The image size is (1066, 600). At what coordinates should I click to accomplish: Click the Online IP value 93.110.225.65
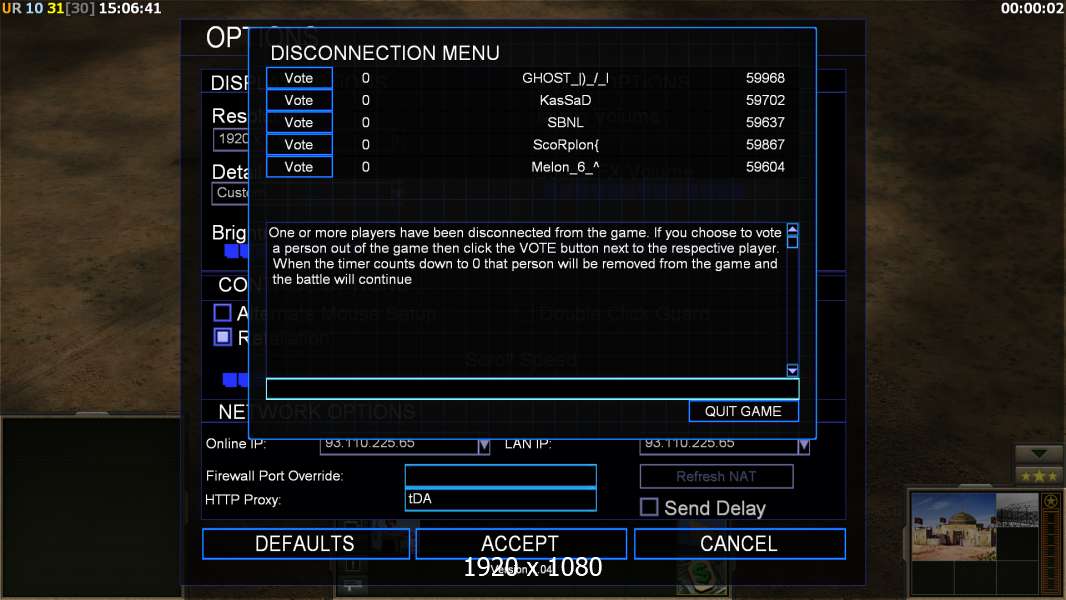370,443
